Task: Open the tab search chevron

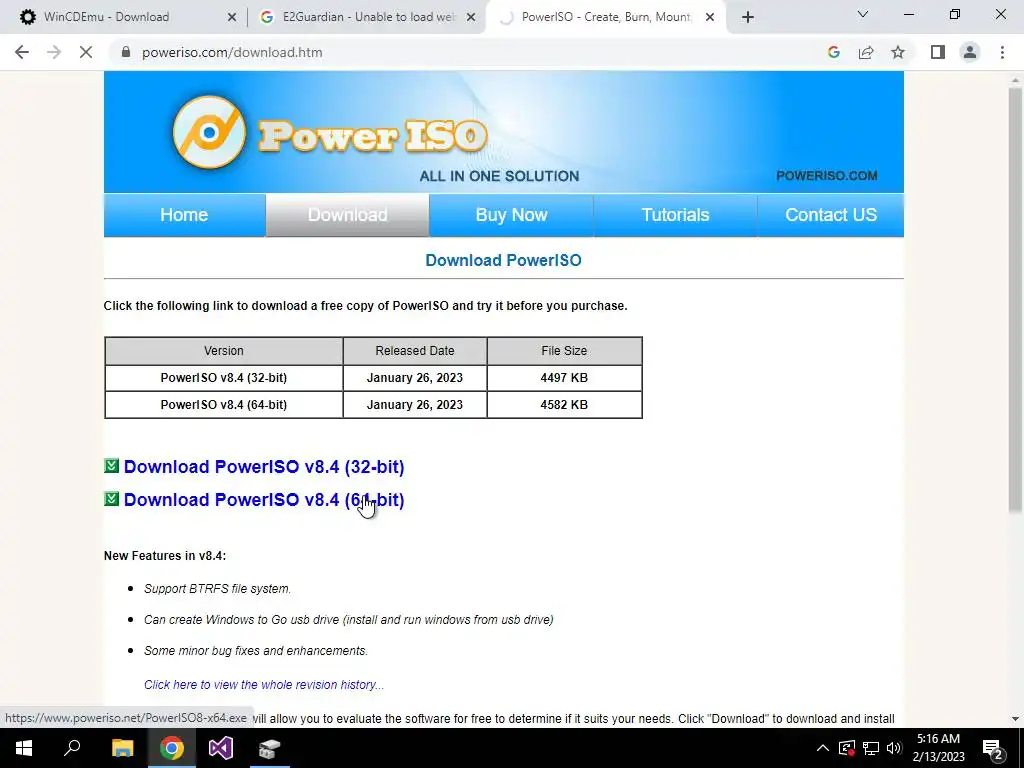Action: 863,14
